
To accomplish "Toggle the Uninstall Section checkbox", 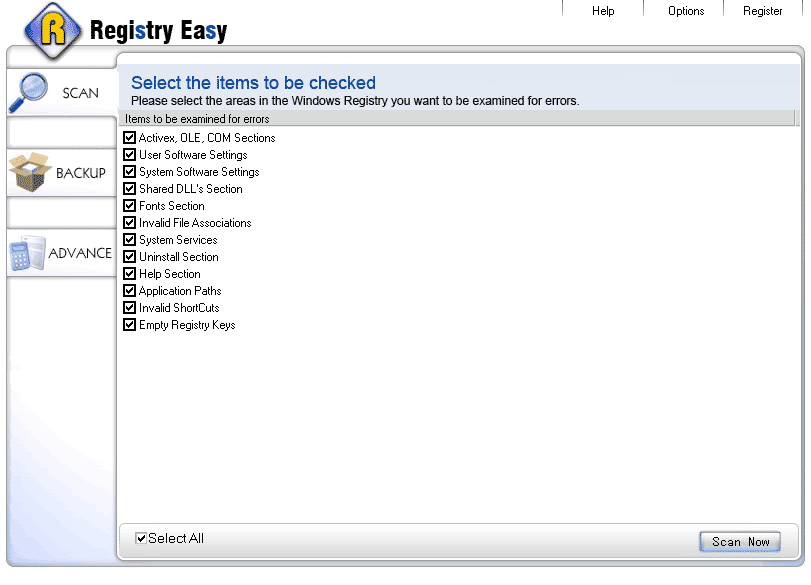I will pos(129,257).
